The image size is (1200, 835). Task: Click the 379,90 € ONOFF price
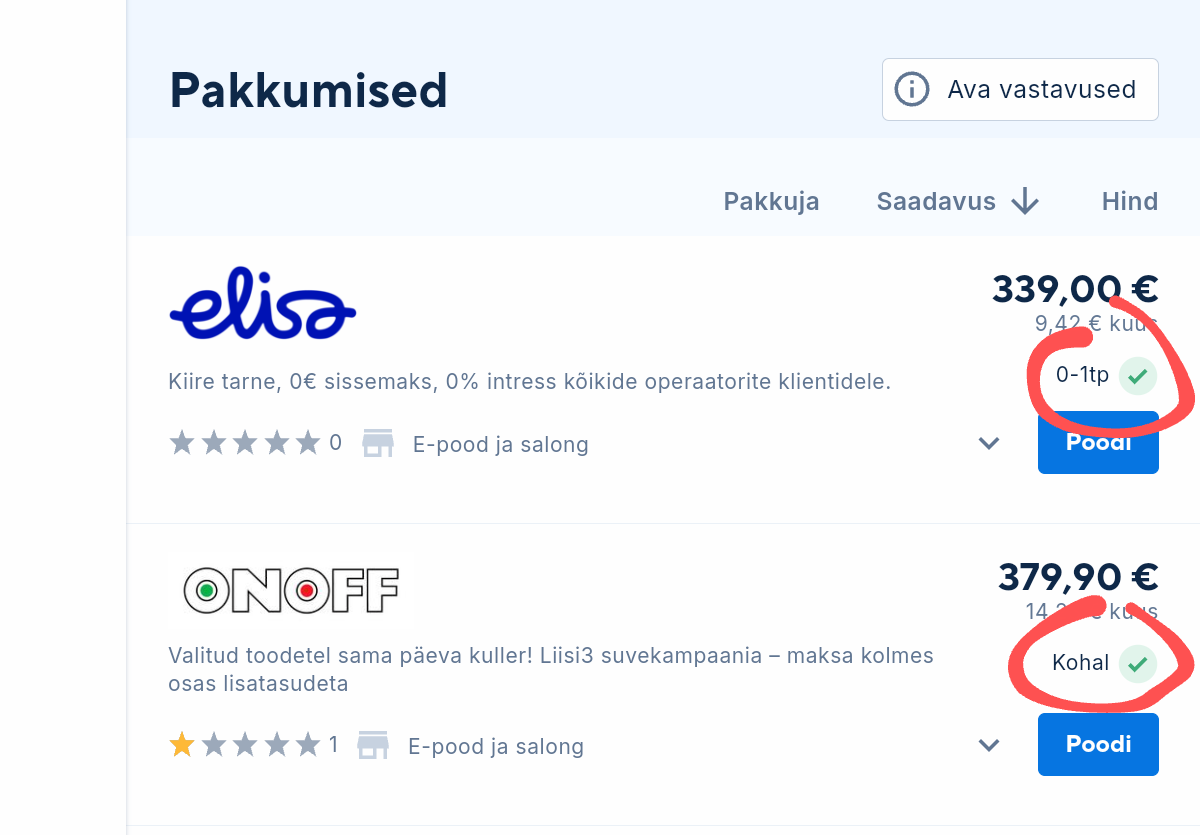point(1078,577)
